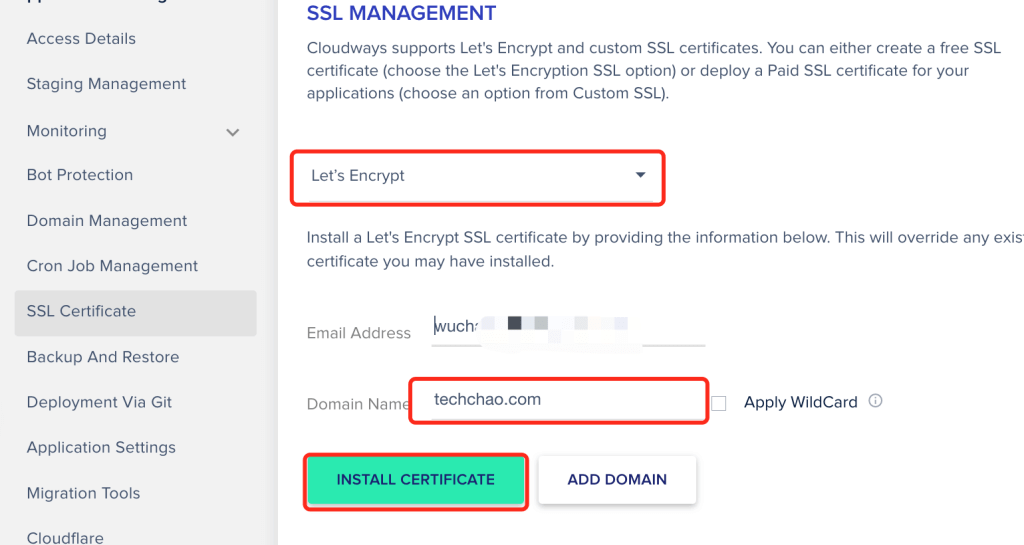Select SSL Certificate sidebar item
1024x545 pixels.
coord(135,313)
